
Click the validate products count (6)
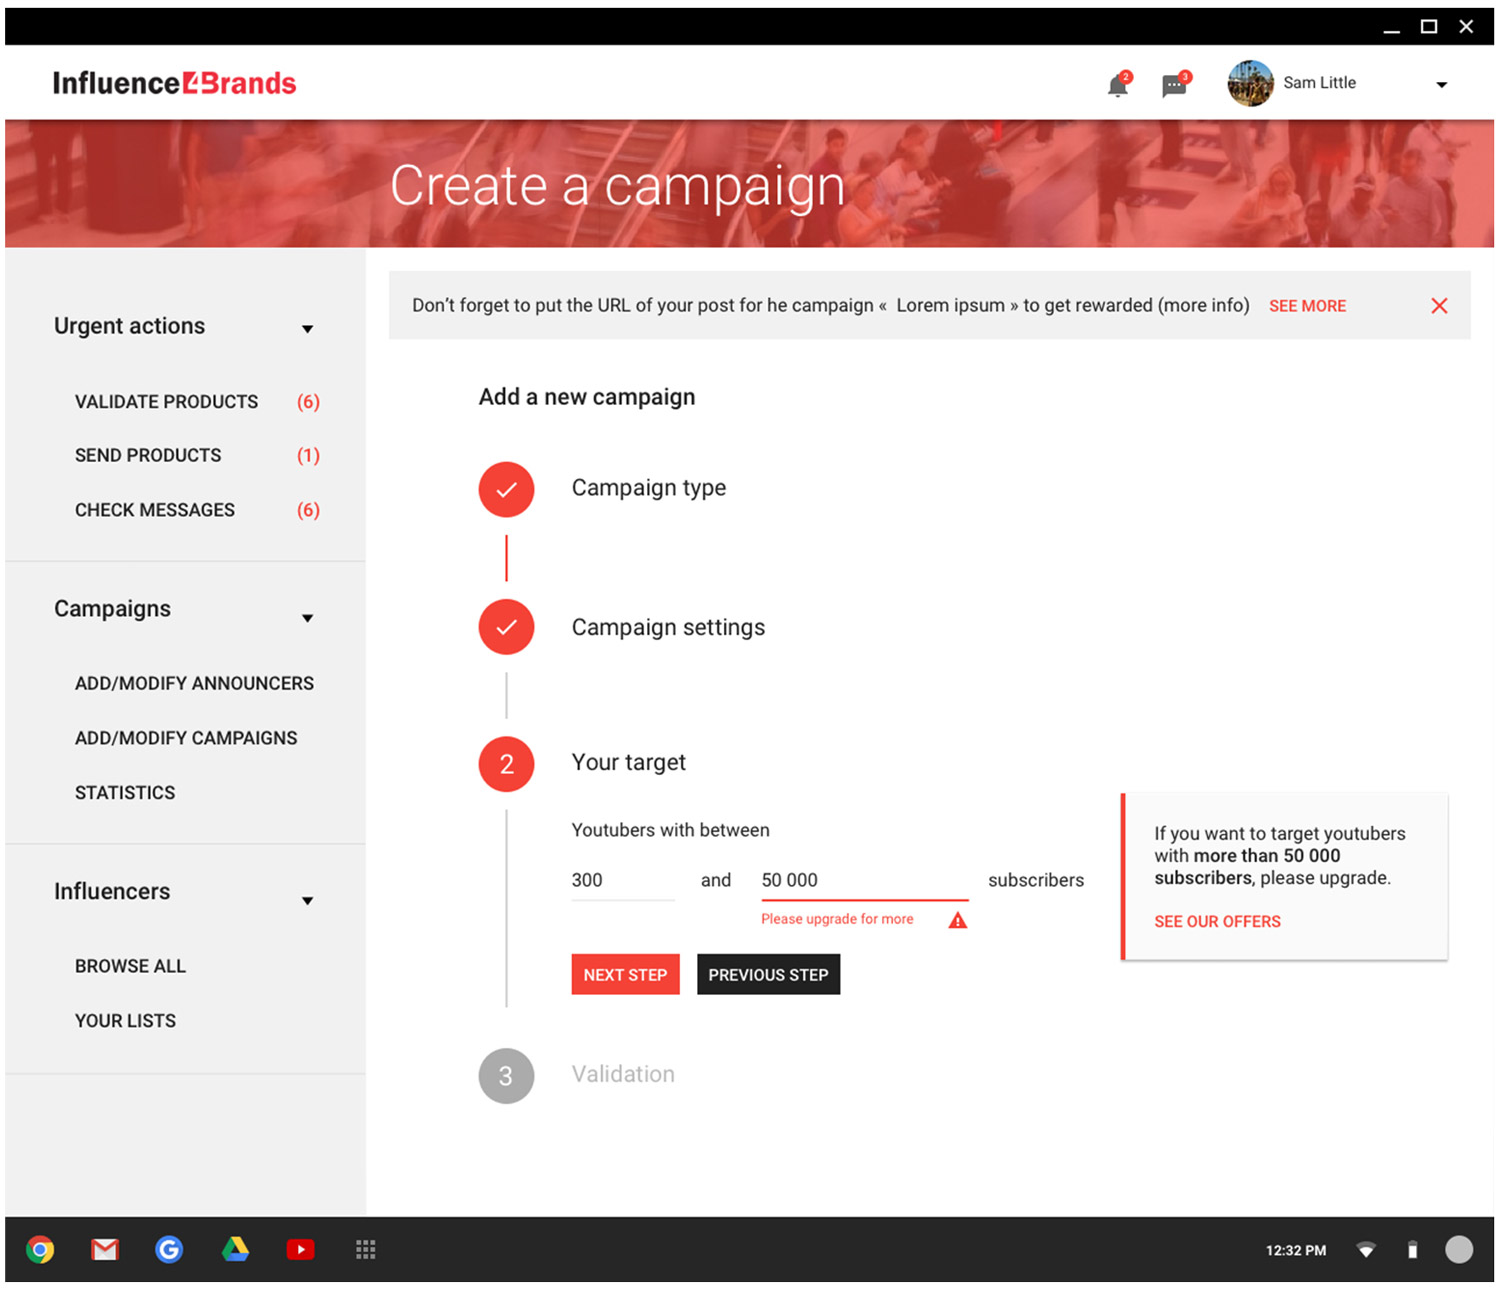tap(308, 402)
